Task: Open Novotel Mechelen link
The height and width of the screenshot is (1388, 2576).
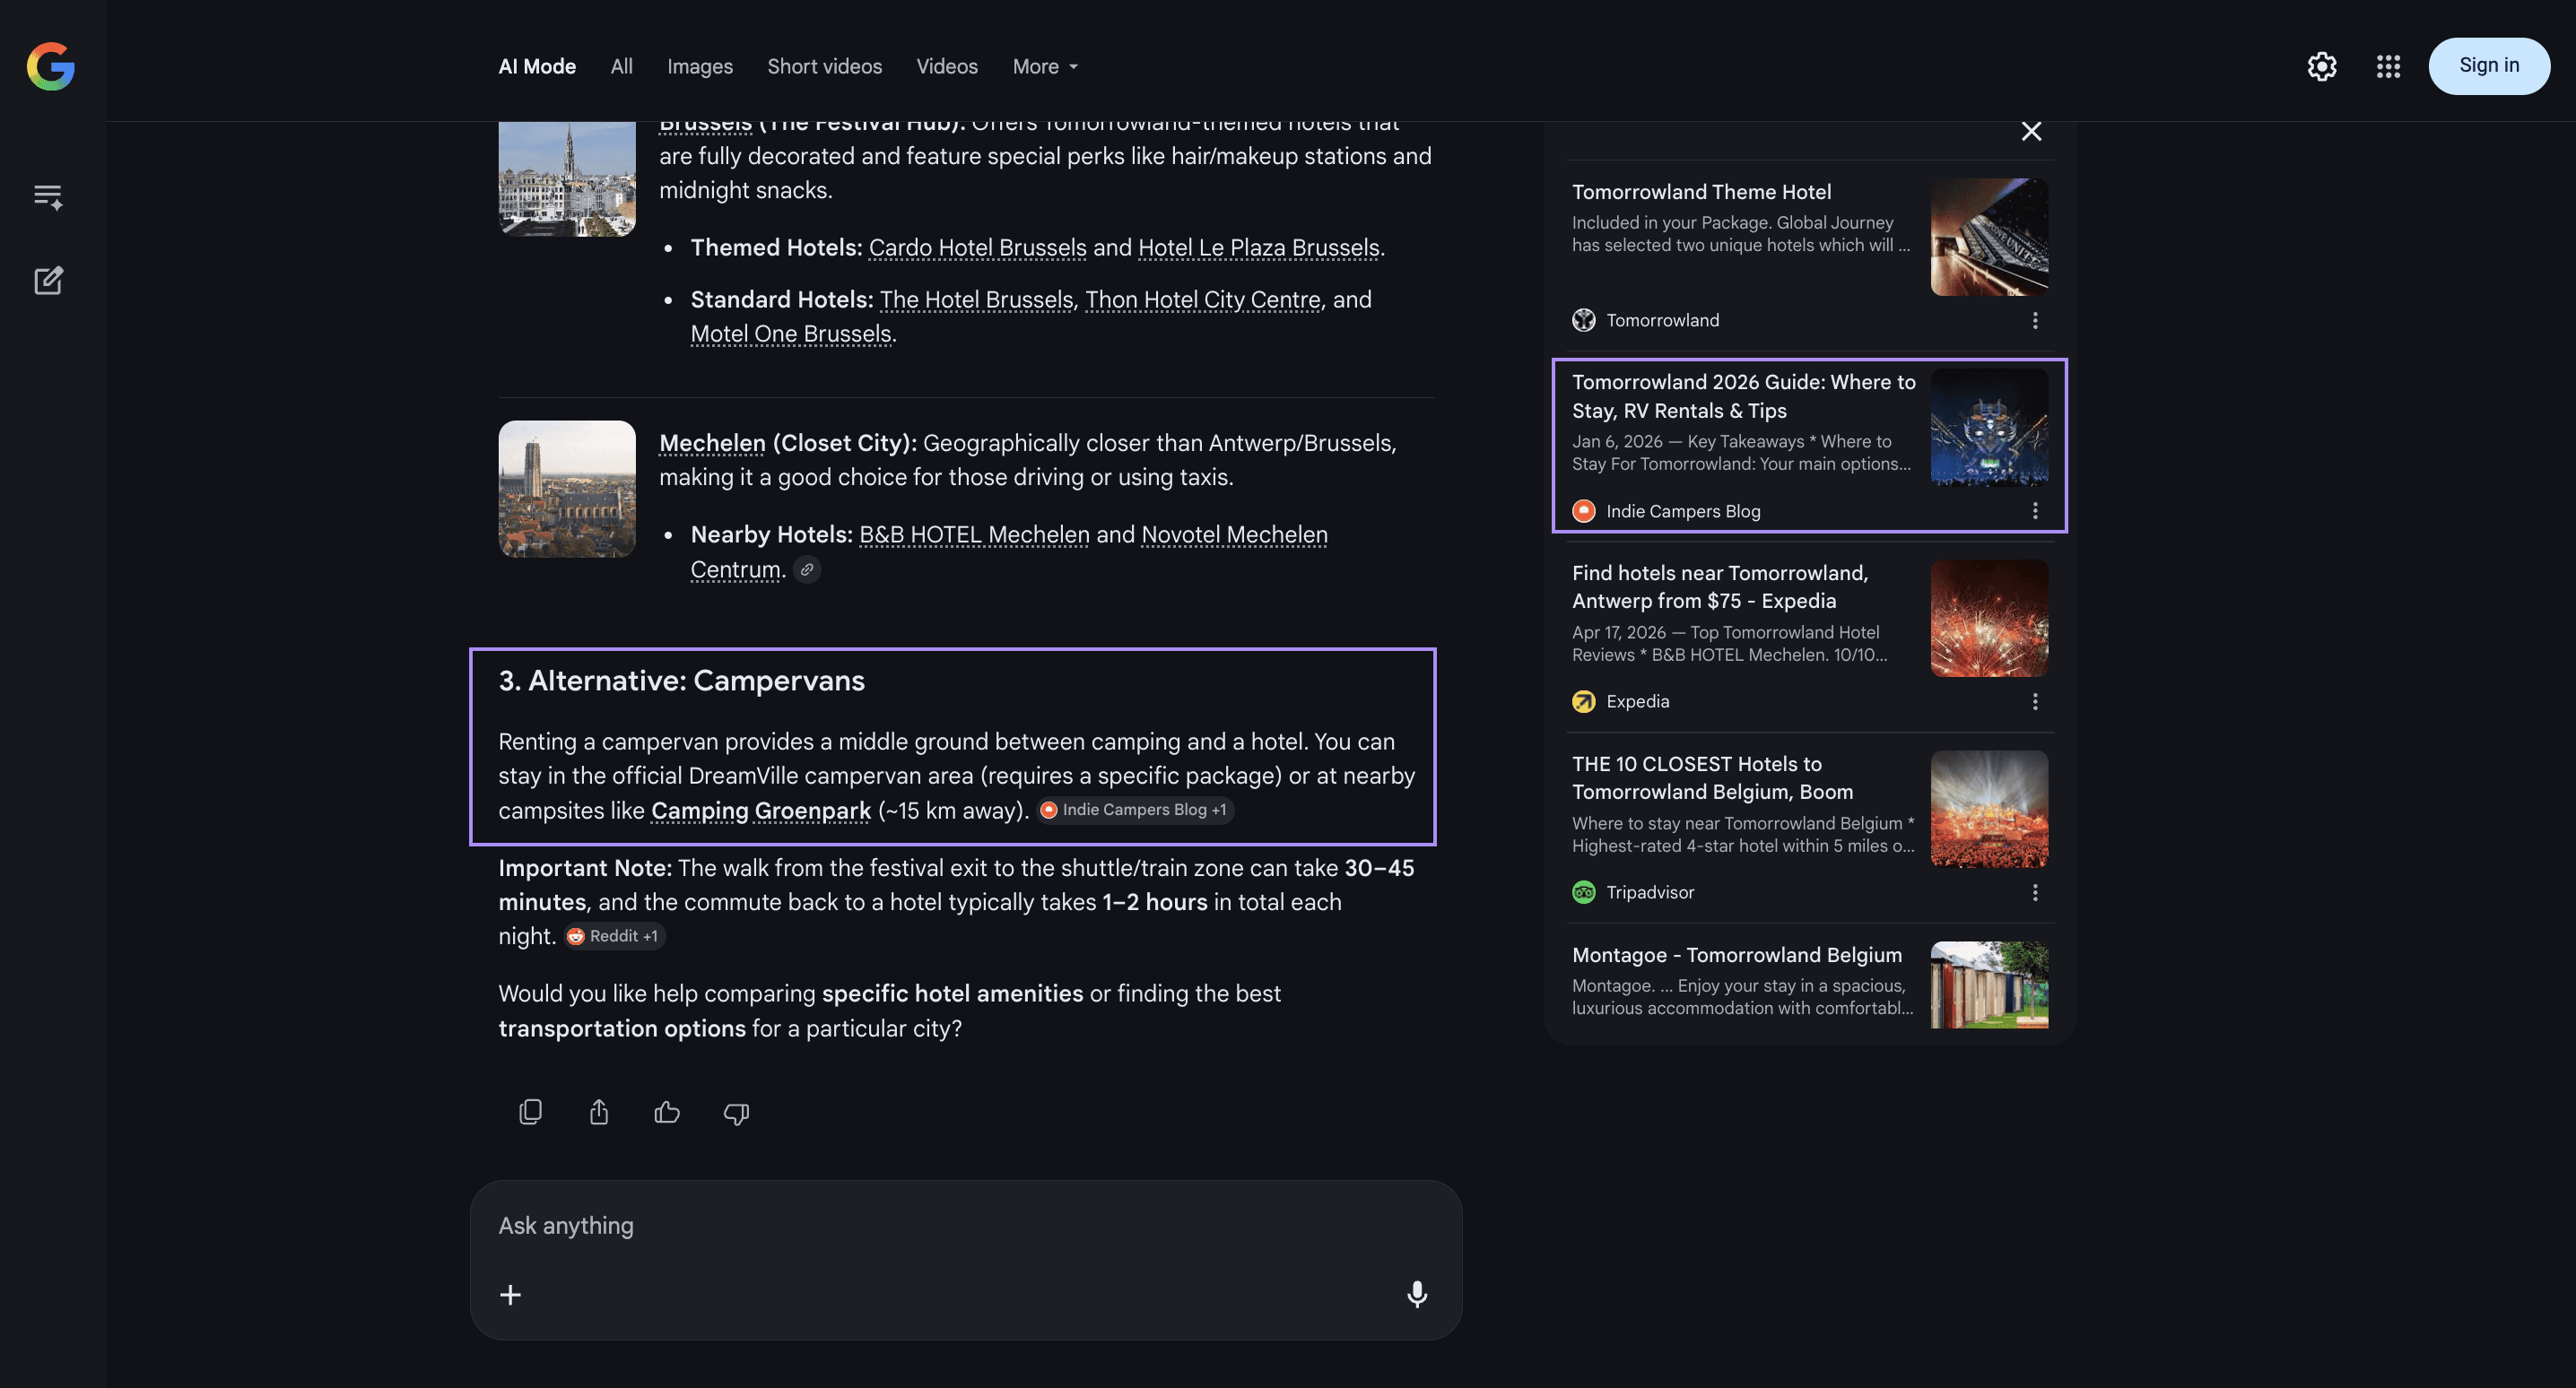Action: [x=1234, y=534]
